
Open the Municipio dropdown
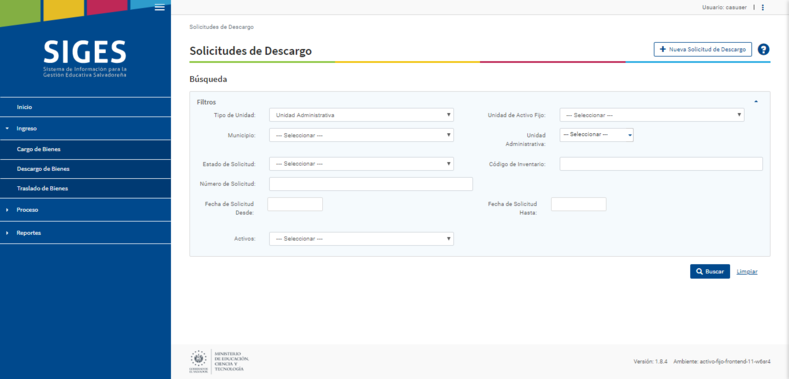point(361,135)
